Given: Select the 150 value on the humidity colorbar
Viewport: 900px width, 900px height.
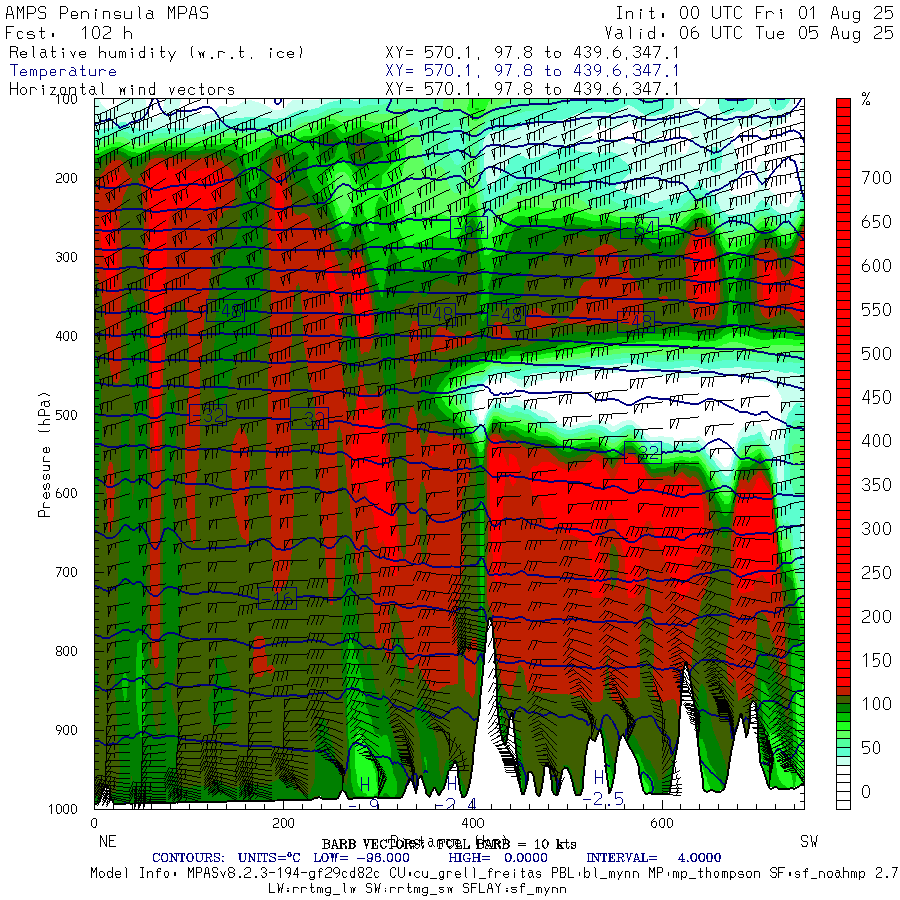Looking at the screenshot, I should pos(876,660).
